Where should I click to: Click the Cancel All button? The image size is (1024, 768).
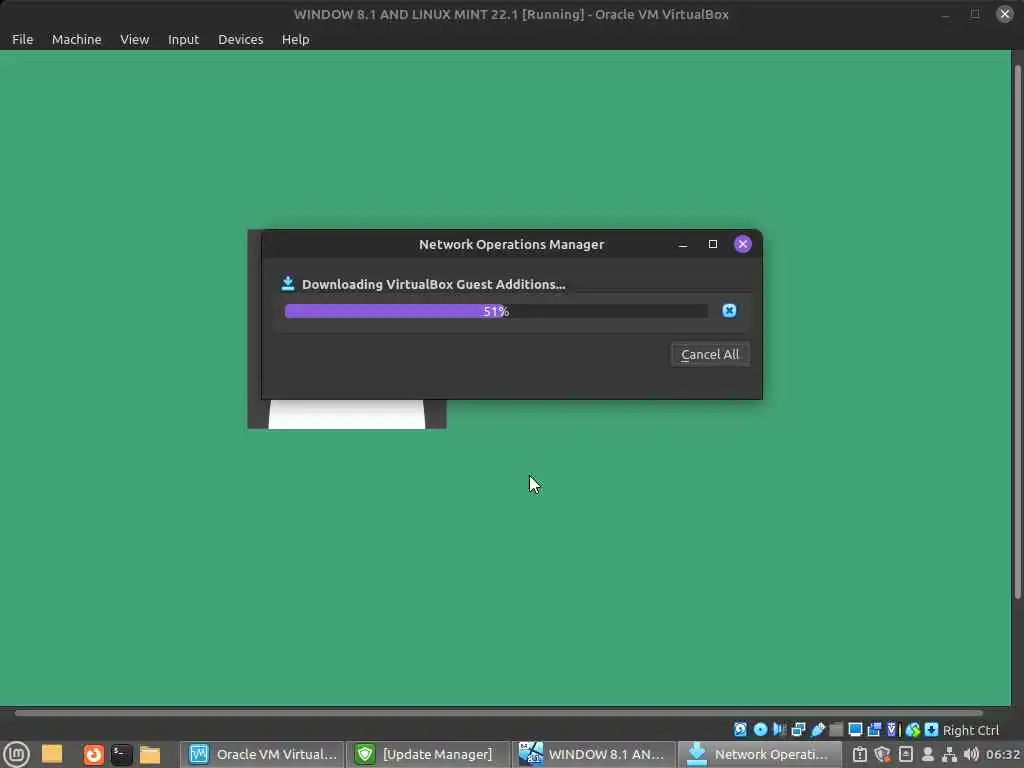710,354
